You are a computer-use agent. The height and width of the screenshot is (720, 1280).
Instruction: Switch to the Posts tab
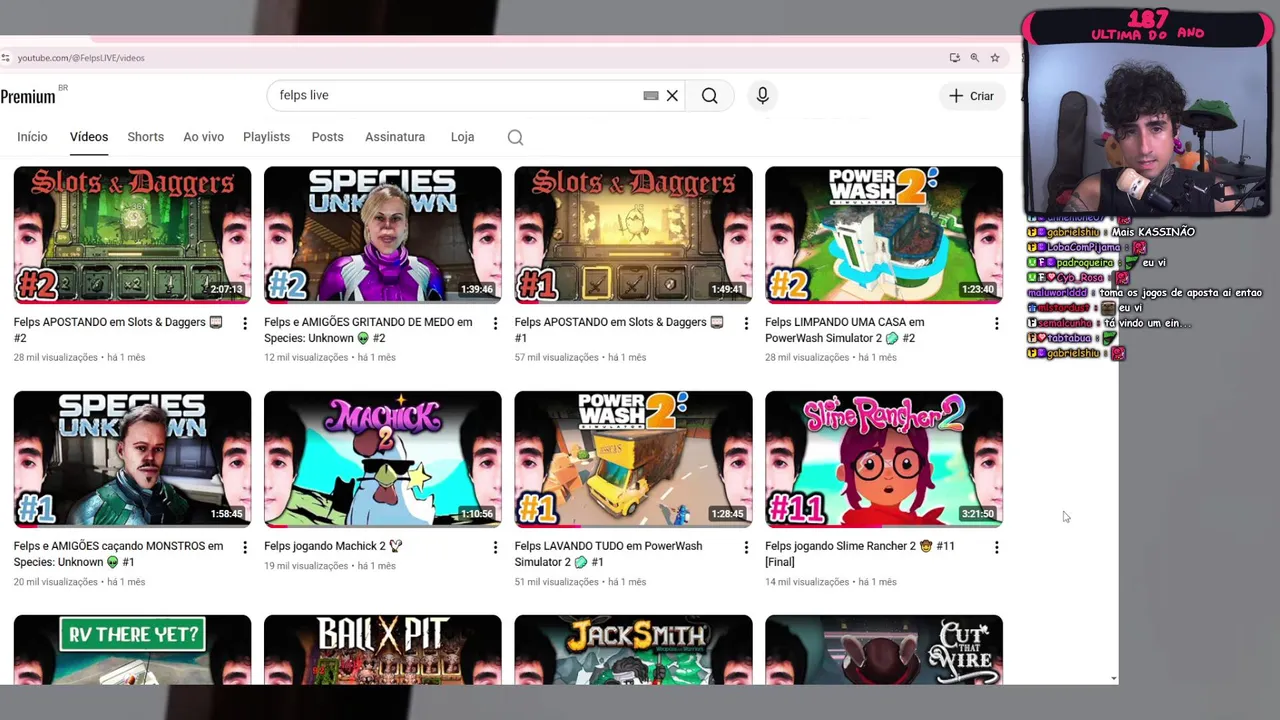(x=327, y=137)
